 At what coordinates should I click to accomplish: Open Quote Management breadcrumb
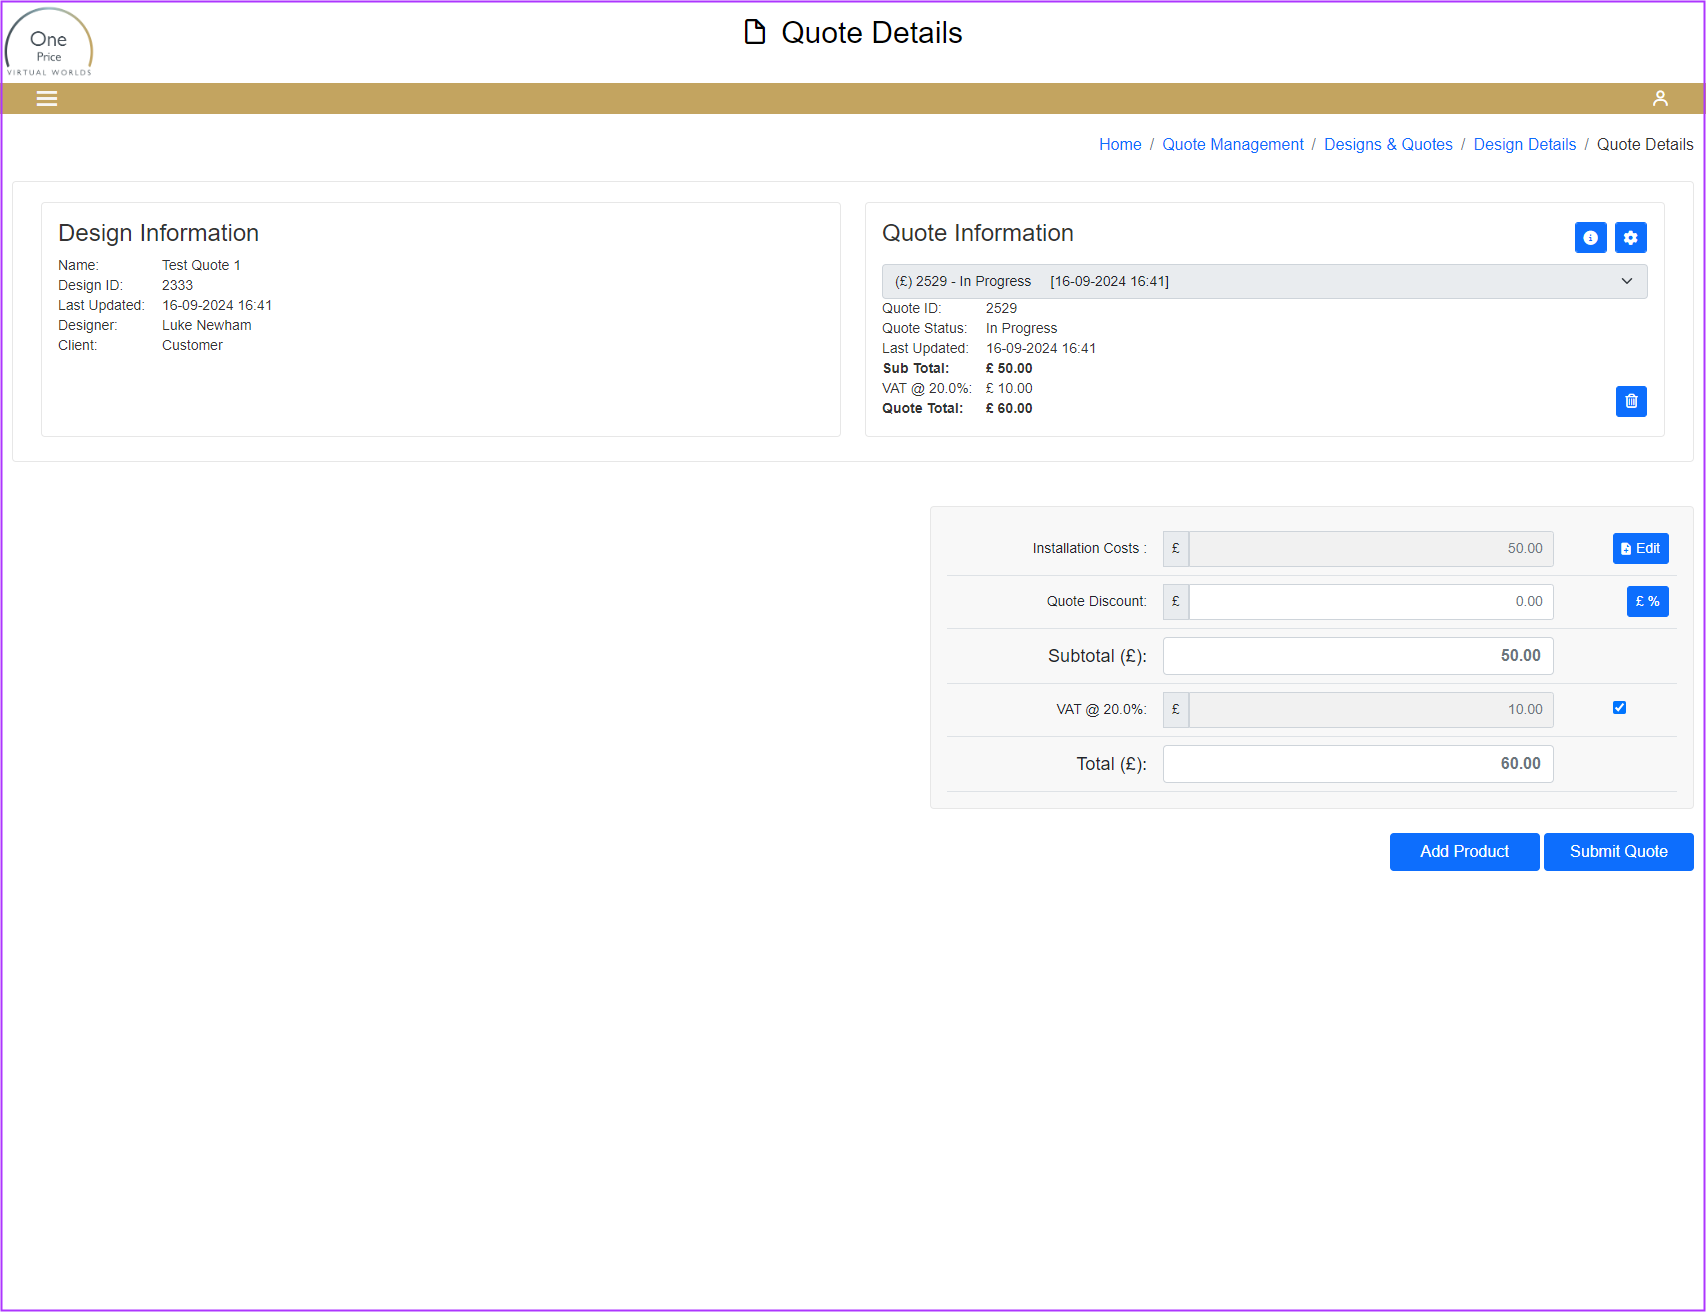pos(1232,145)
